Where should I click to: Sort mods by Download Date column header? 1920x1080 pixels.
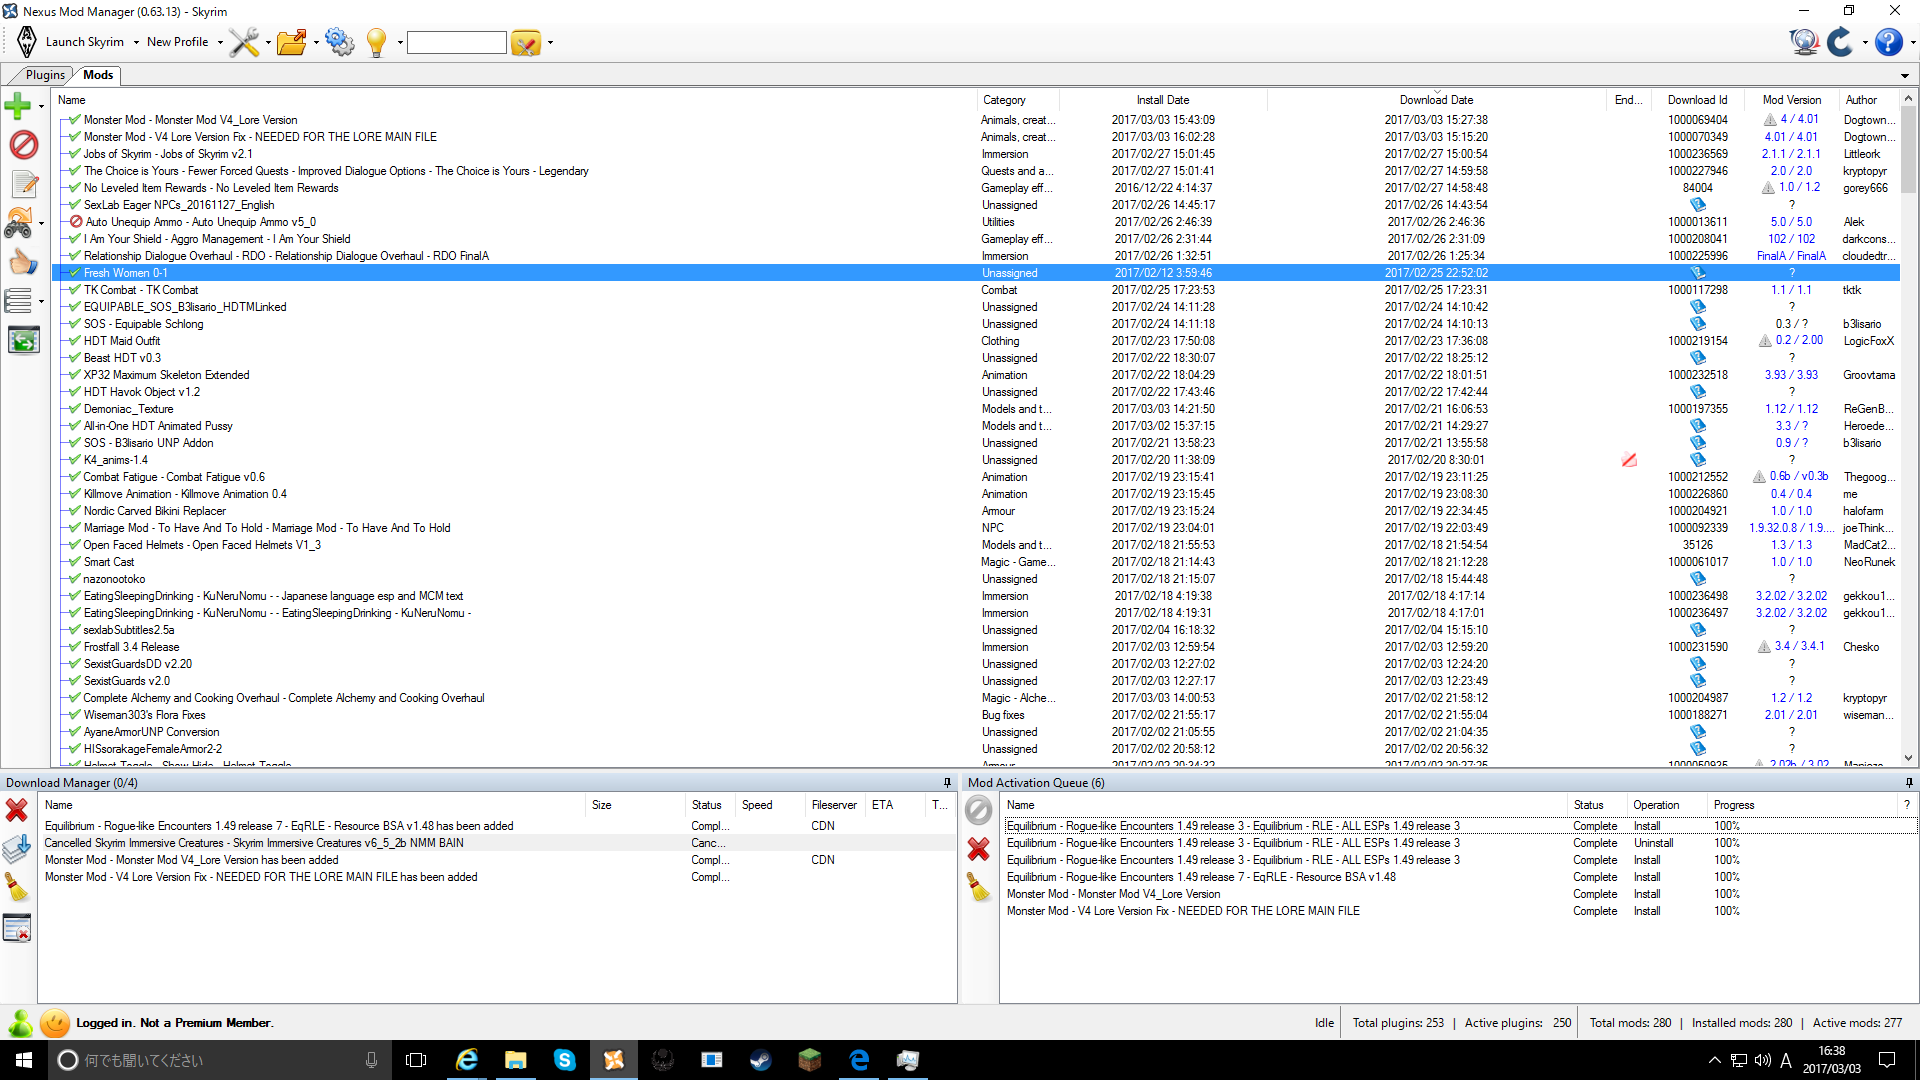point(1436,100)
